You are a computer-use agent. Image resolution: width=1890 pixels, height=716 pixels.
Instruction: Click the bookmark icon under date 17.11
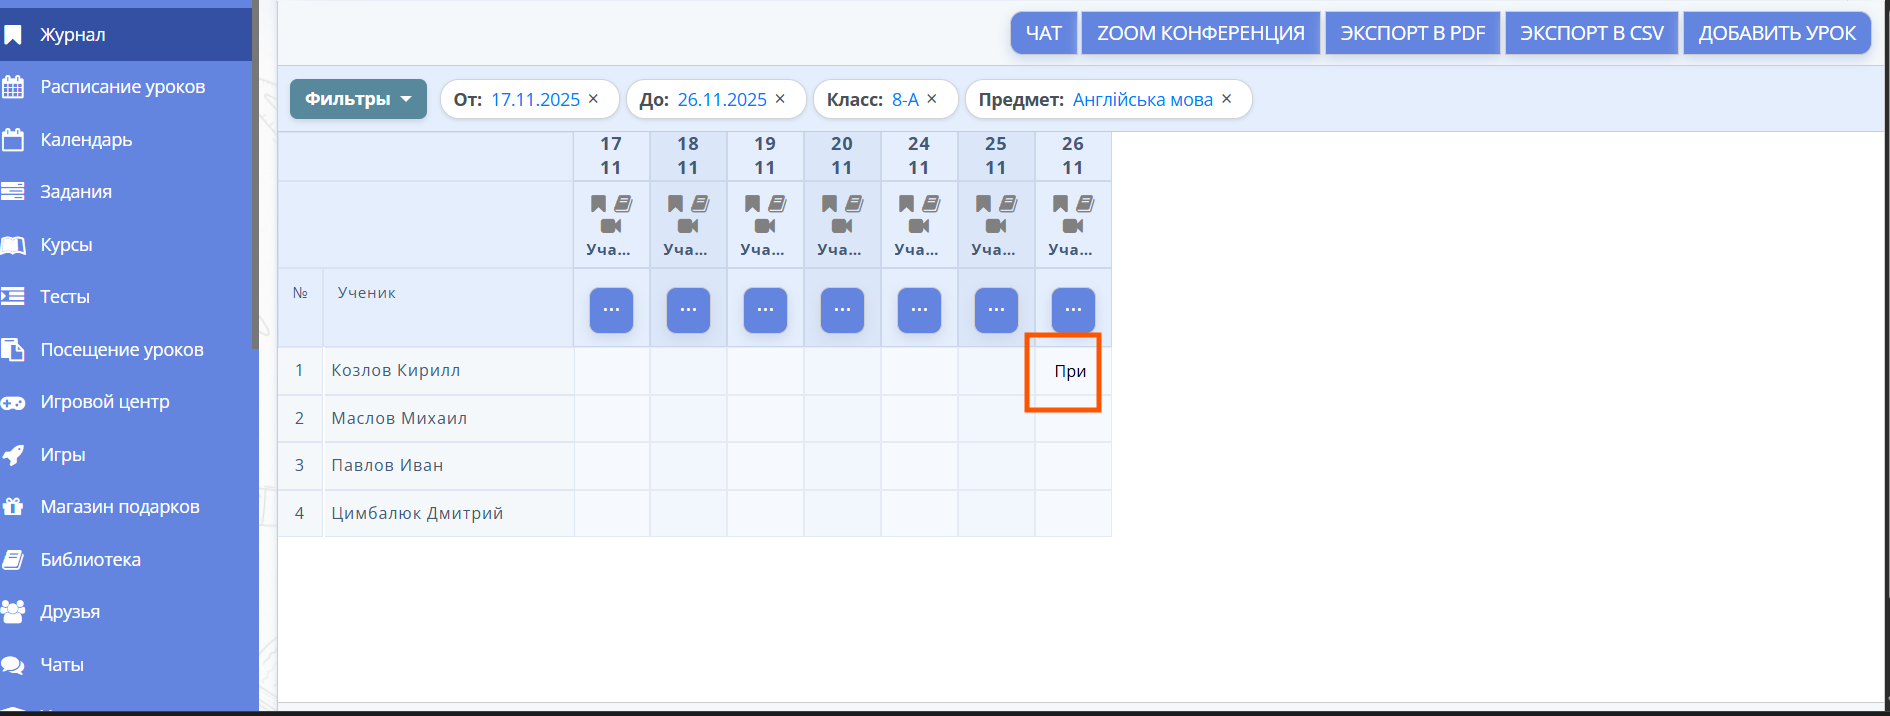598,204
